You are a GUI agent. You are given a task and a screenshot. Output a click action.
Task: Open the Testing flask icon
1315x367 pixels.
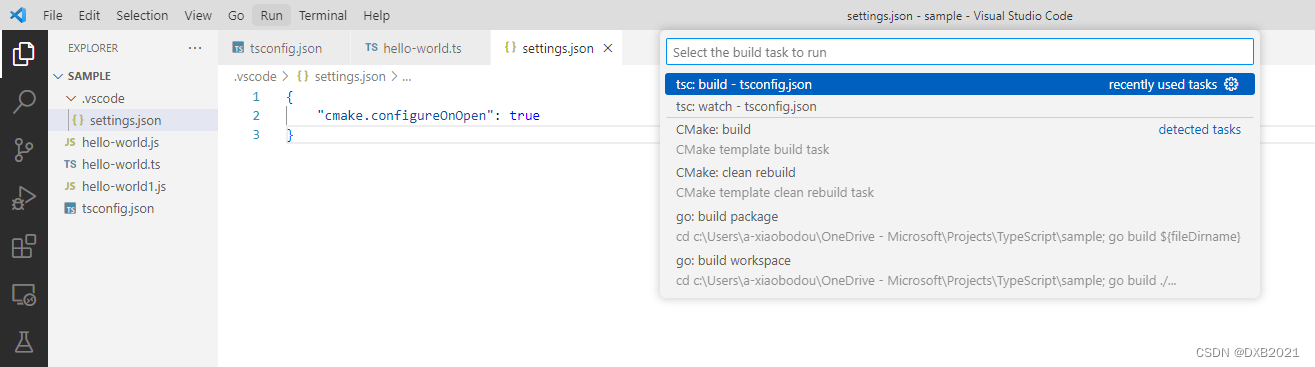(24, 342)
